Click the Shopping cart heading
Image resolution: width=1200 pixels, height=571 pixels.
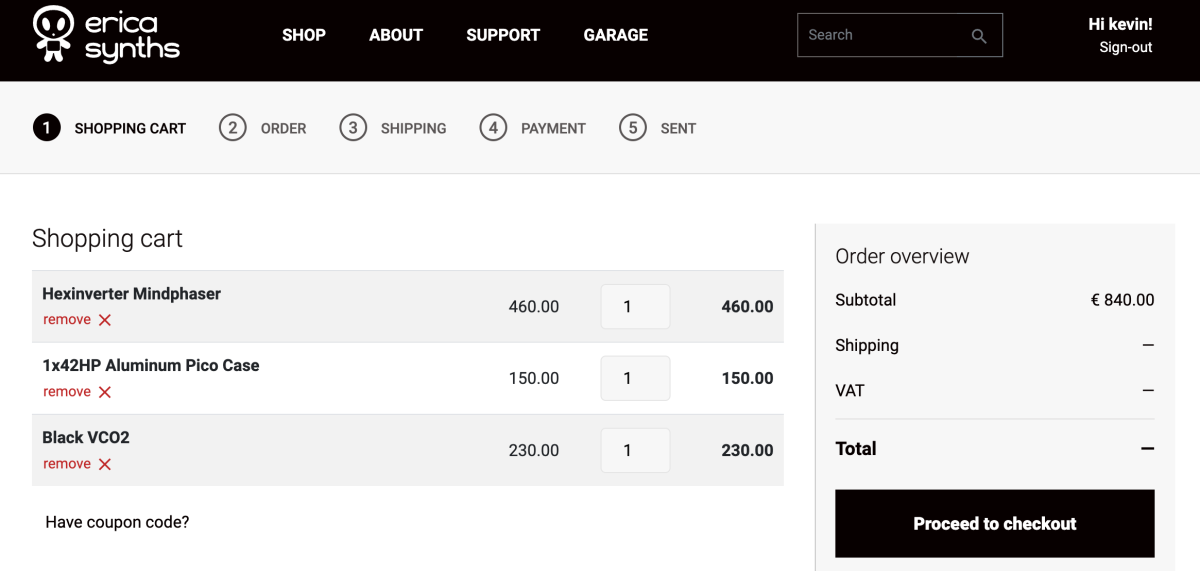(107, 239)
